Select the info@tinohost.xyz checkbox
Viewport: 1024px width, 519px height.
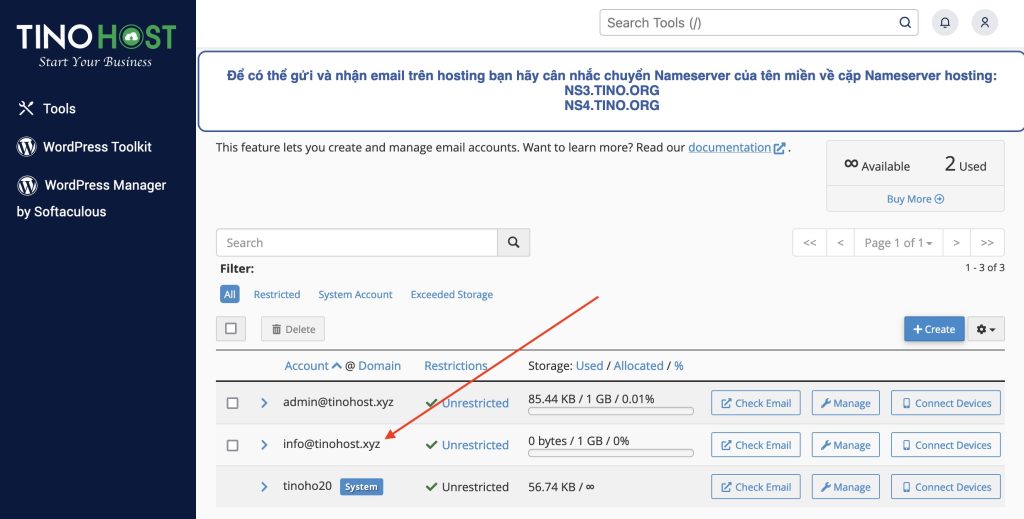[232, 445]
